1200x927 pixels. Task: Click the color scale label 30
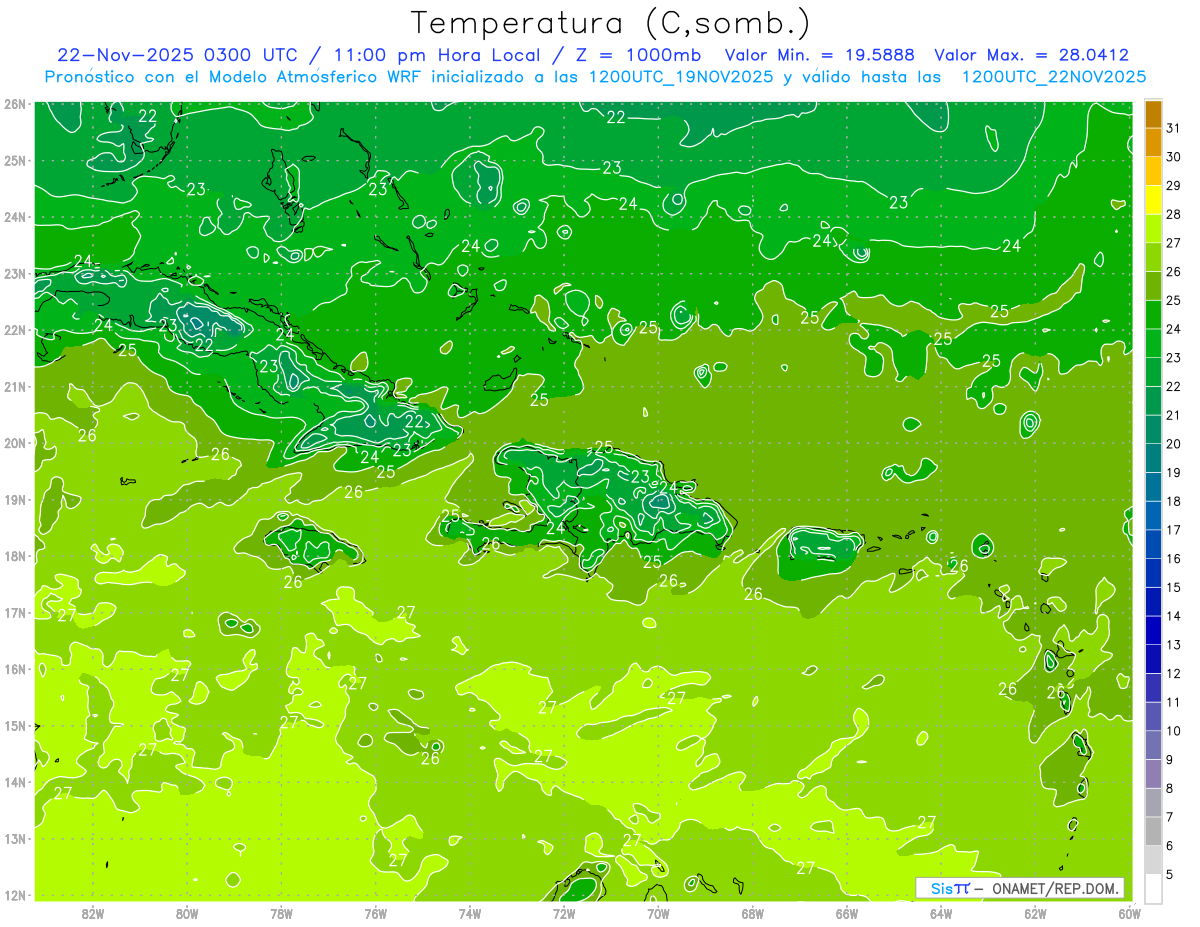(1173, 157)
